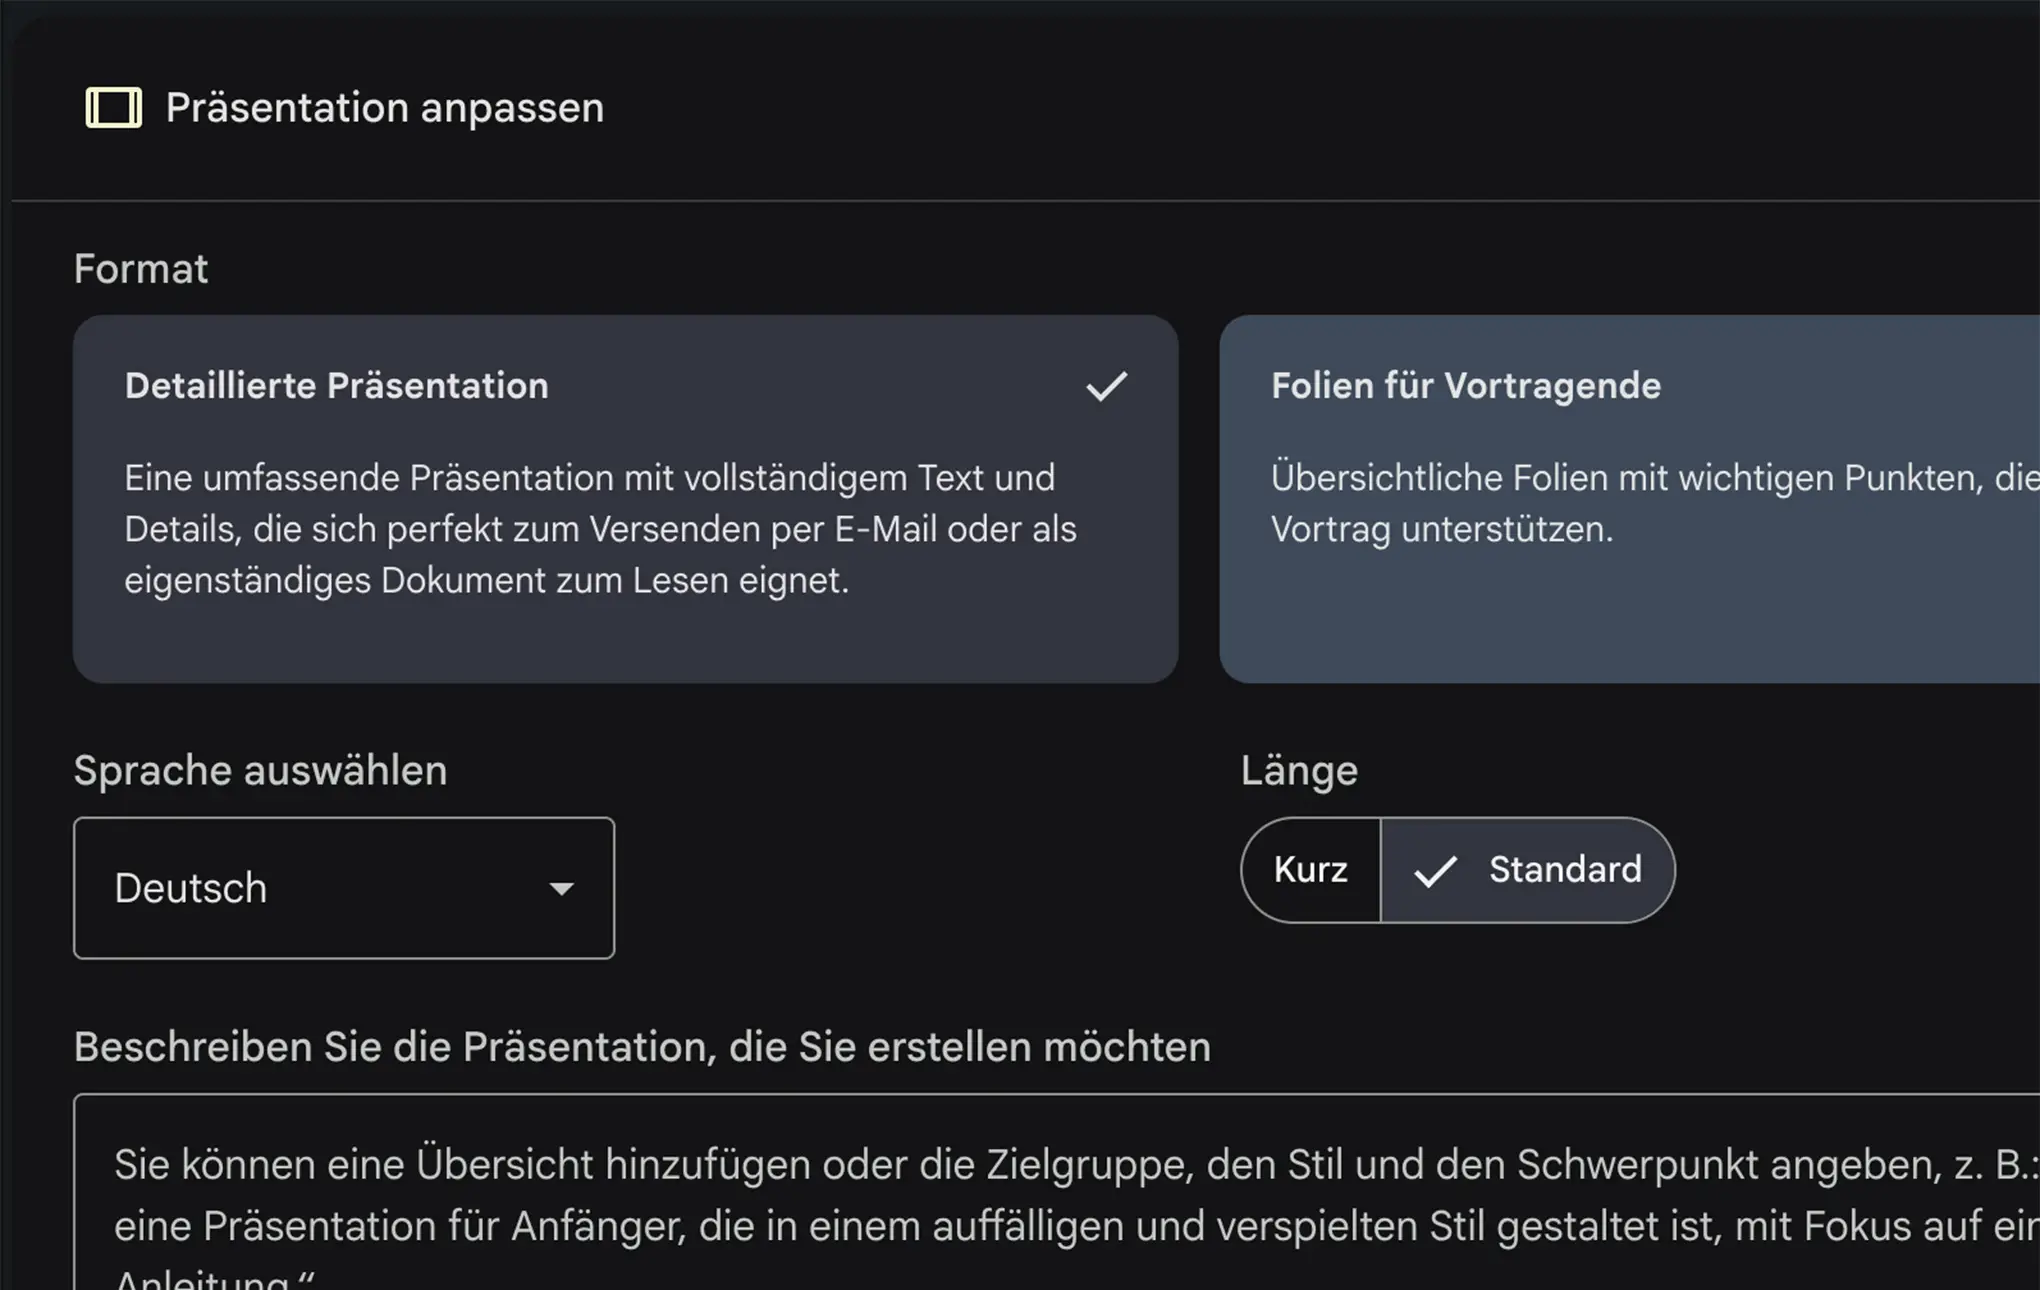The image size is (2040, 1290).
Task: Click the Detaillierte Präsentation title text
Action: (336, 386)
